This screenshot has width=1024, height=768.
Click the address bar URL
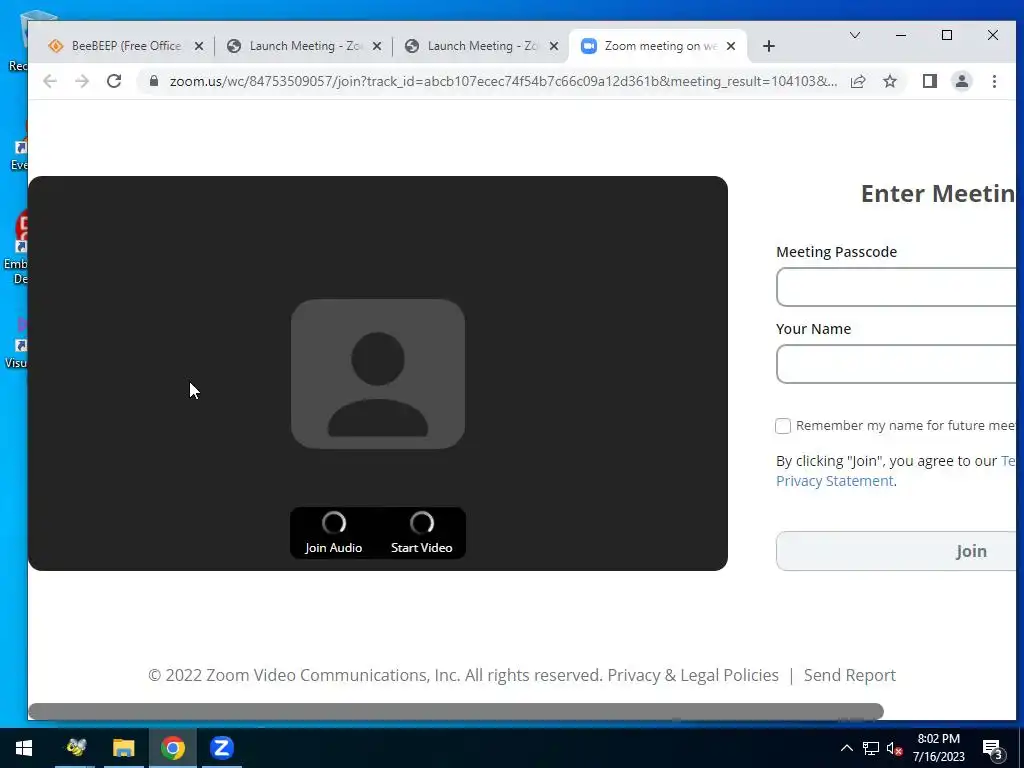click(503, 81)
